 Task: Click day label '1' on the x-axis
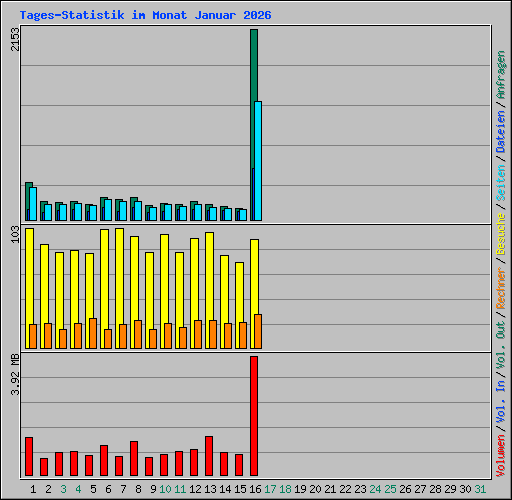[x=33, y=489]
